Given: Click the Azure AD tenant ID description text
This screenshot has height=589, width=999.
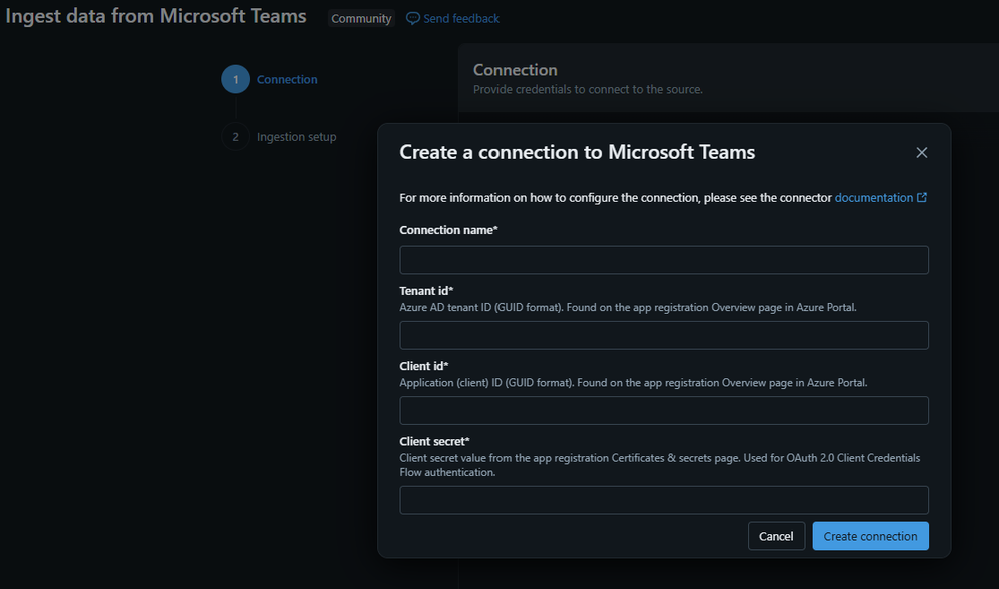Looking at the screenshot, I should 628,307.
